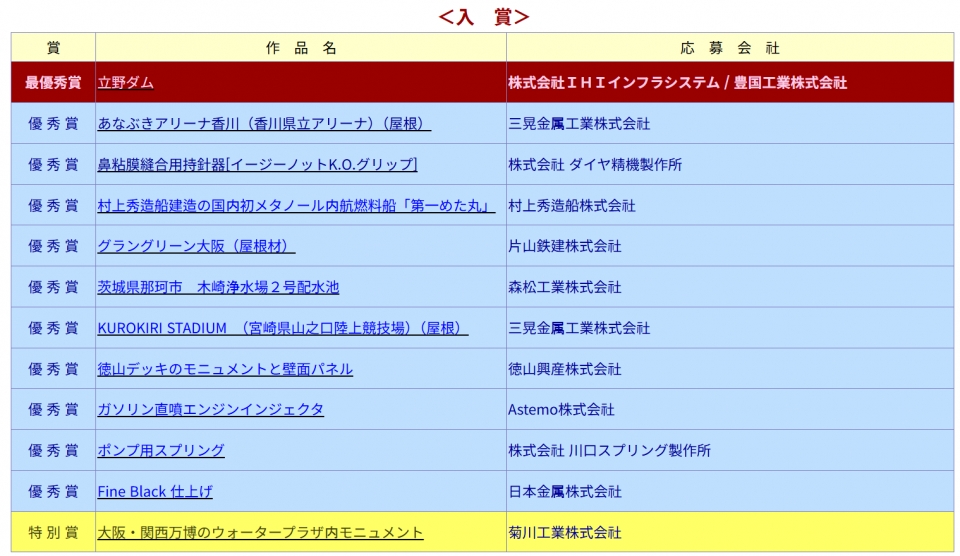Click the ガソリン直噴エンジンインジェクタ link
This screenshot has height=556, width=960.
[x=210, y=410]
